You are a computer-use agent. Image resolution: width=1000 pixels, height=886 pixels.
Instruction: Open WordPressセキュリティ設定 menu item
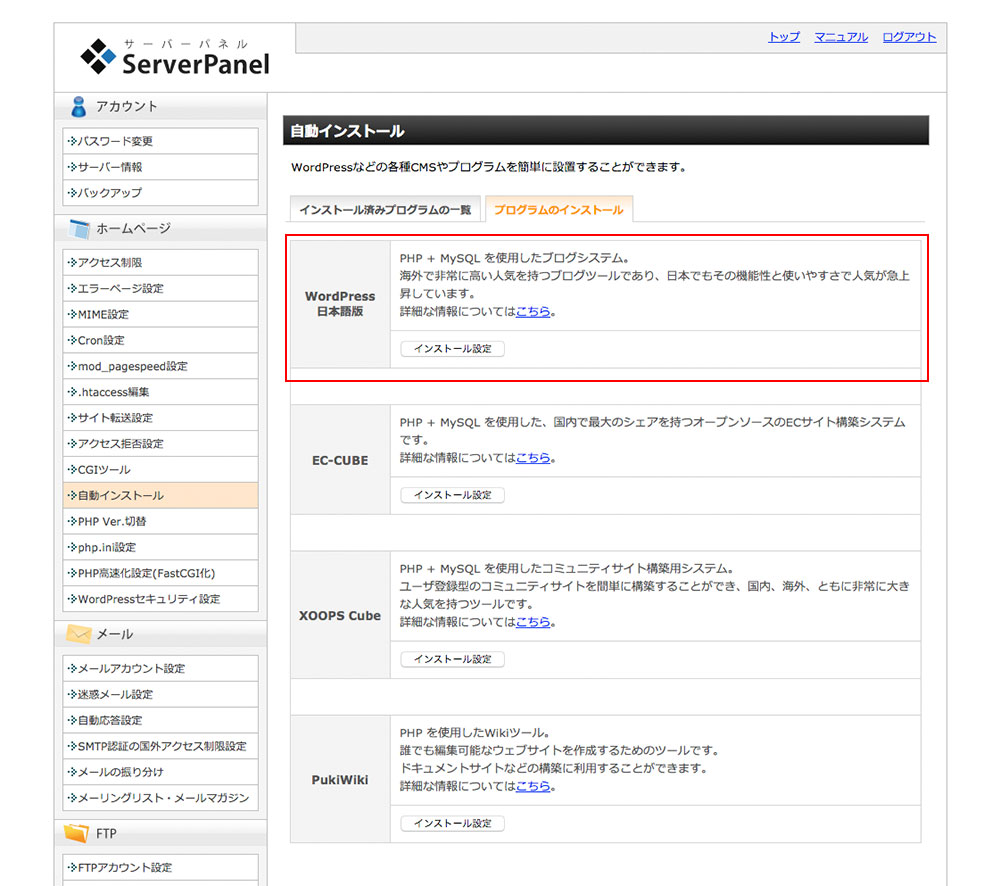tap(161, 599)
